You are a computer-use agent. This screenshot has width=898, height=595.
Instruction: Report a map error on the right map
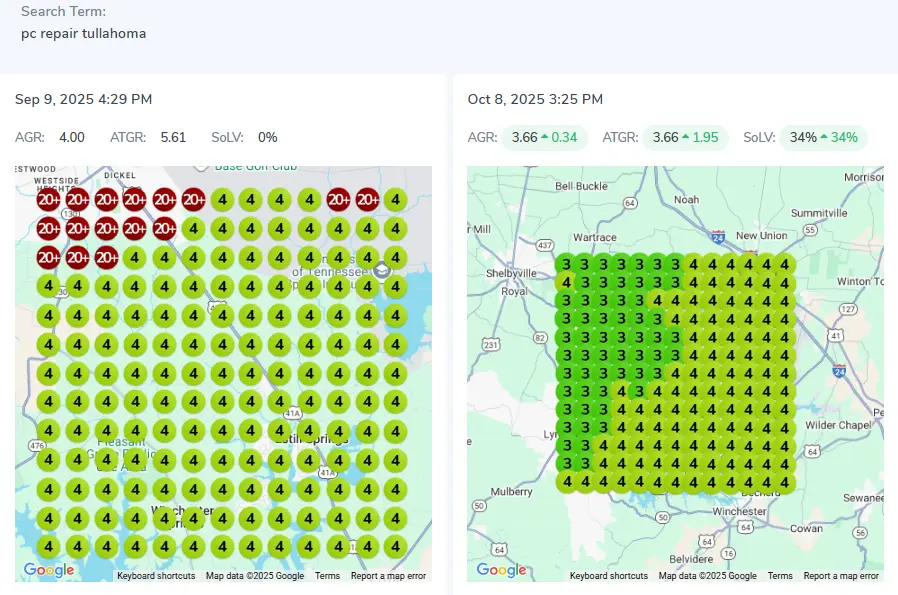tap(841, 576)
